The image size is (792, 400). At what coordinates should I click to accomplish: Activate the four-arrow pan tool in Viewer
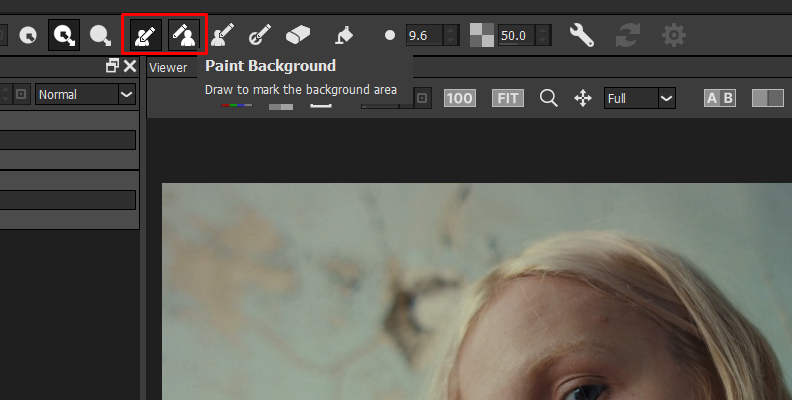(x=583, y=98)
